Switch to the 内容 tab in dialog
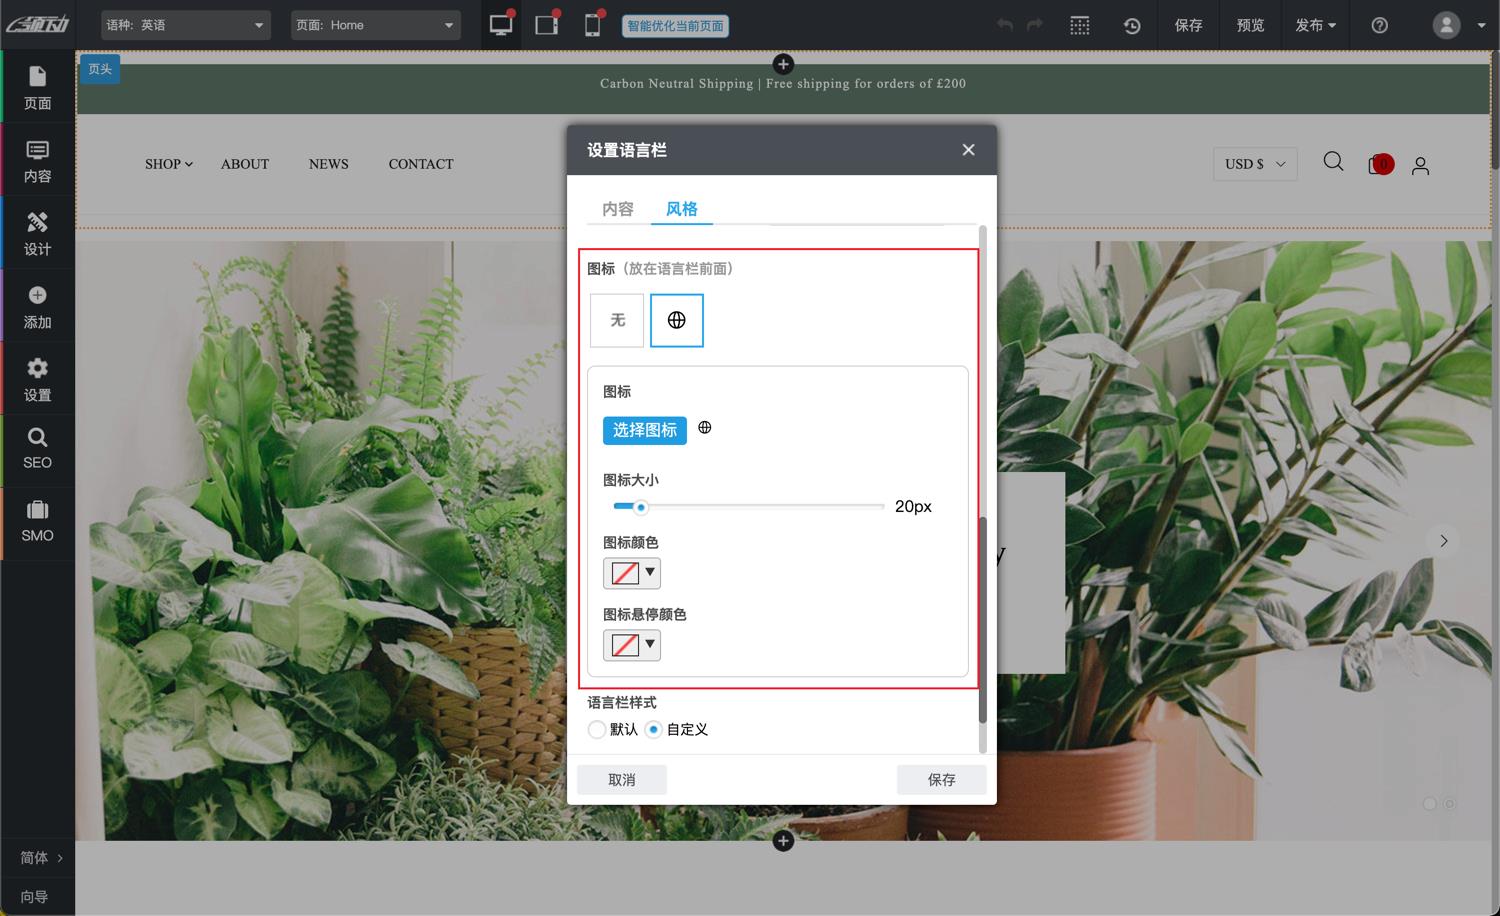 616,209
